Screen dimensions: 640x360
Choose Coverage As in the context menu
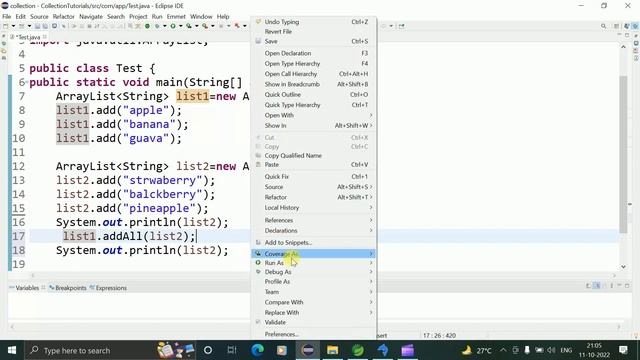tap(313, 254)
